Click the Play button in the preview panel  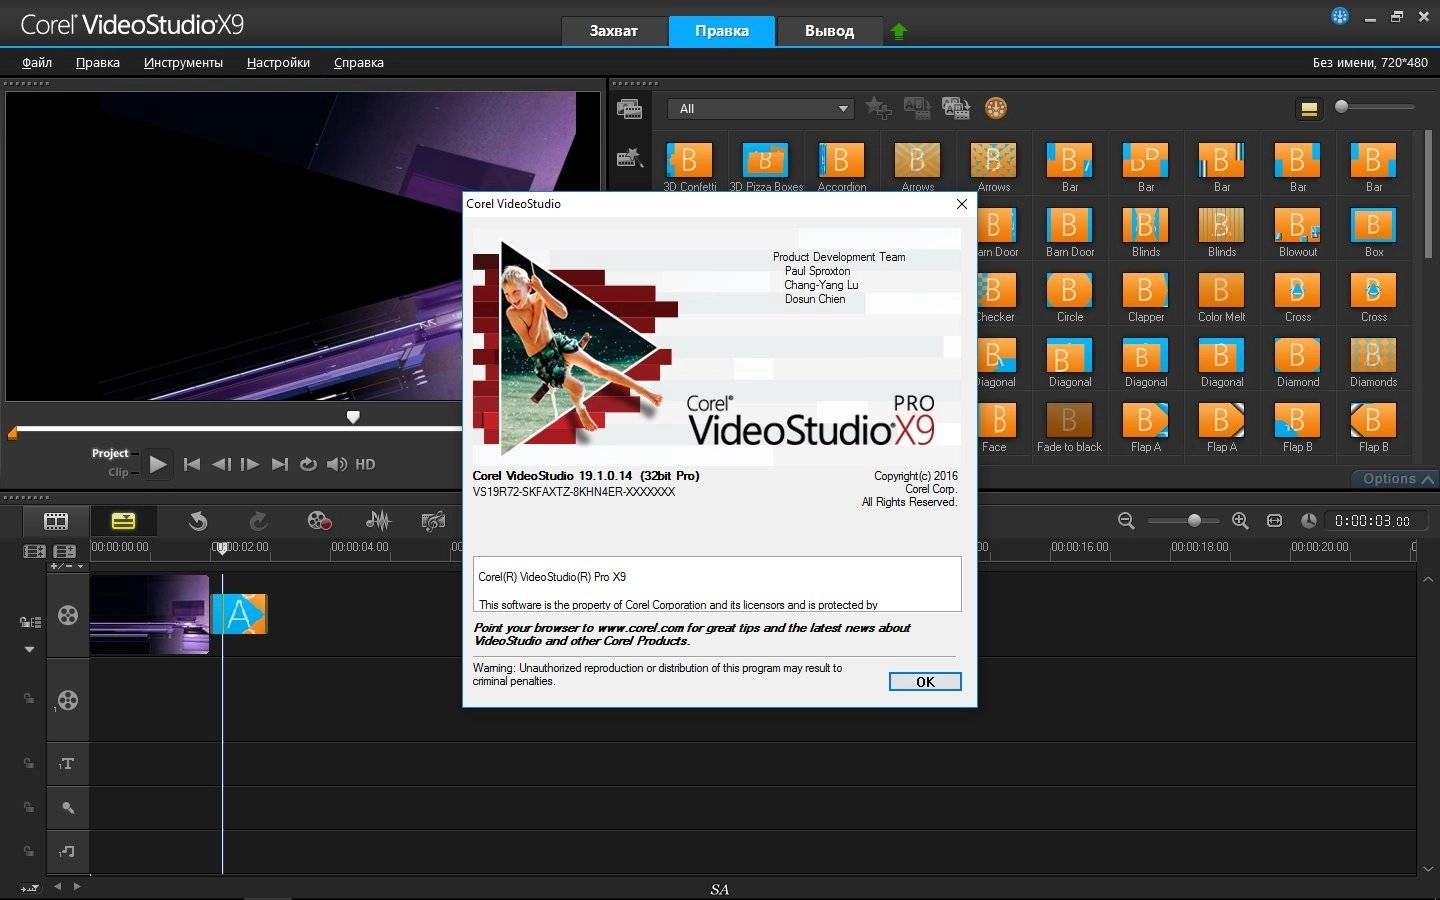coord(157,464)
